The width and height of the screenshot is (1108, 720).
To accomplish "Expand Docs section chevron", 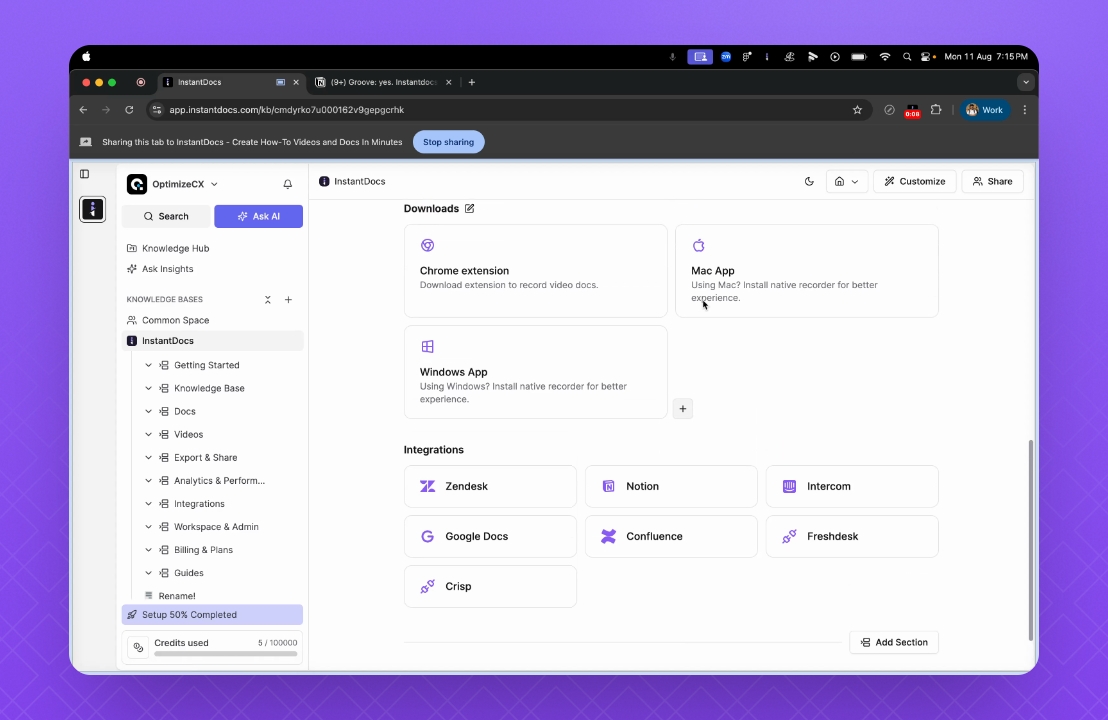I will tap(148, 411).
